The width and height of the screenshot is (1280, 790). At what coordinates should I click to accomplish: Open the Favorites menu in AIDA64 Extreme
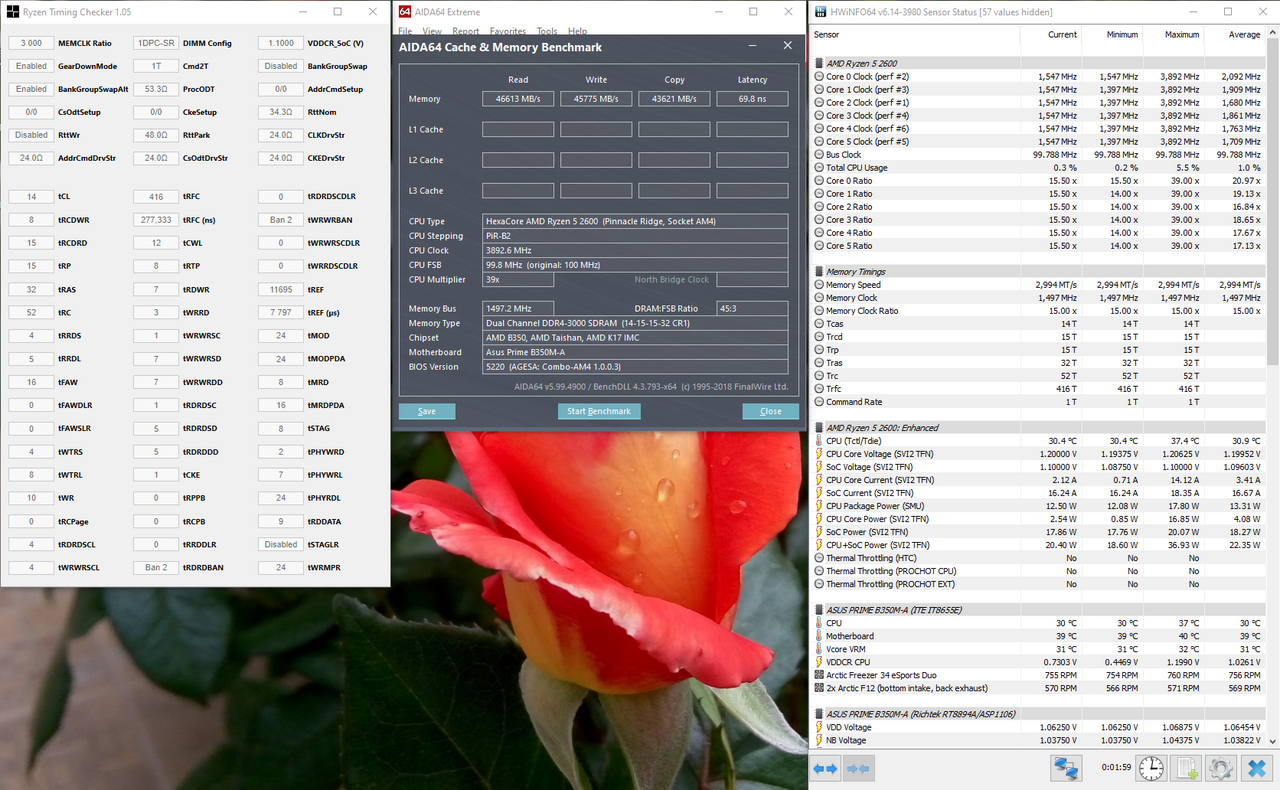tap(508, 31)
